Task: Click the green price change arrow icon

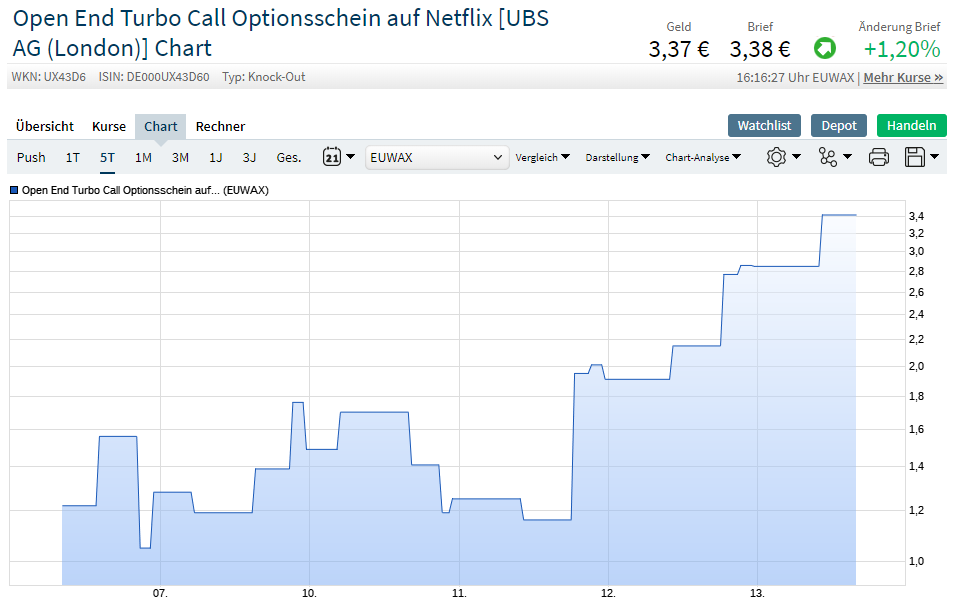Action: click(824, 49)
